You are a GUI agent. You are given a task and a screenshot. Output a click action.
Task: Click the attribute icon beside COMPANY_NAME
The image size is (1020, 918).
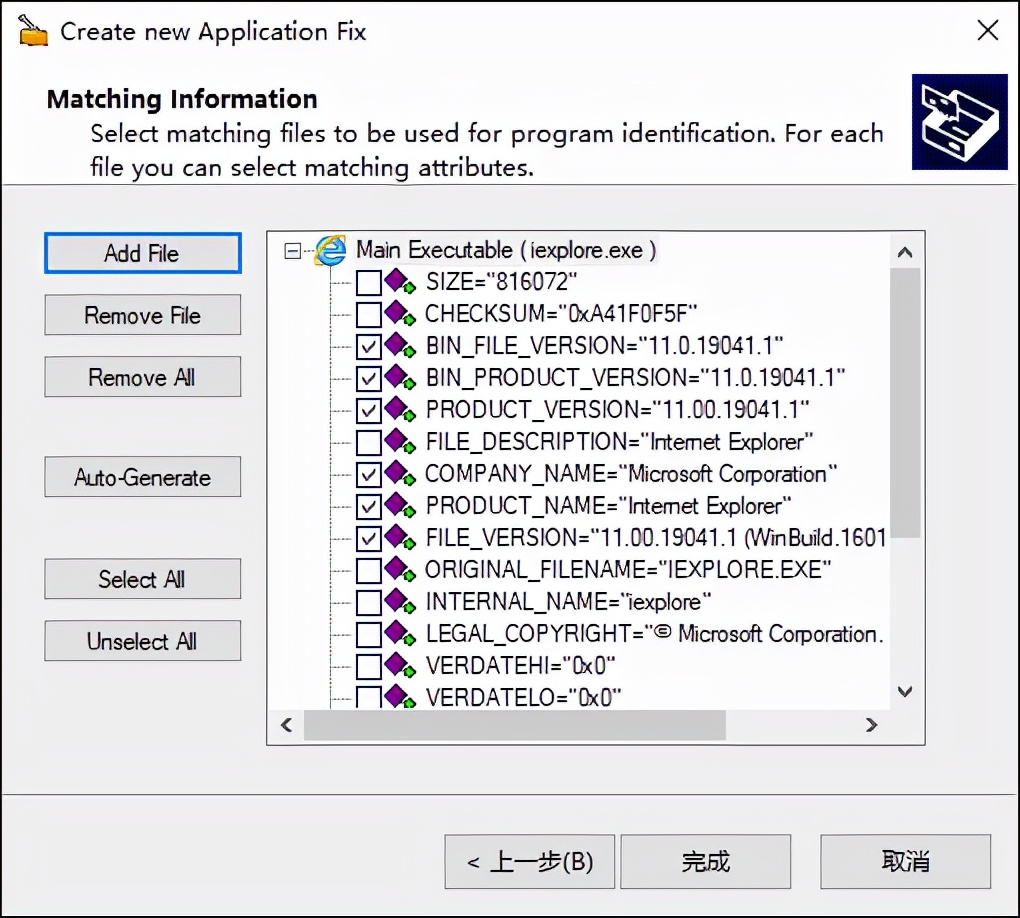(x=399, y=474)
